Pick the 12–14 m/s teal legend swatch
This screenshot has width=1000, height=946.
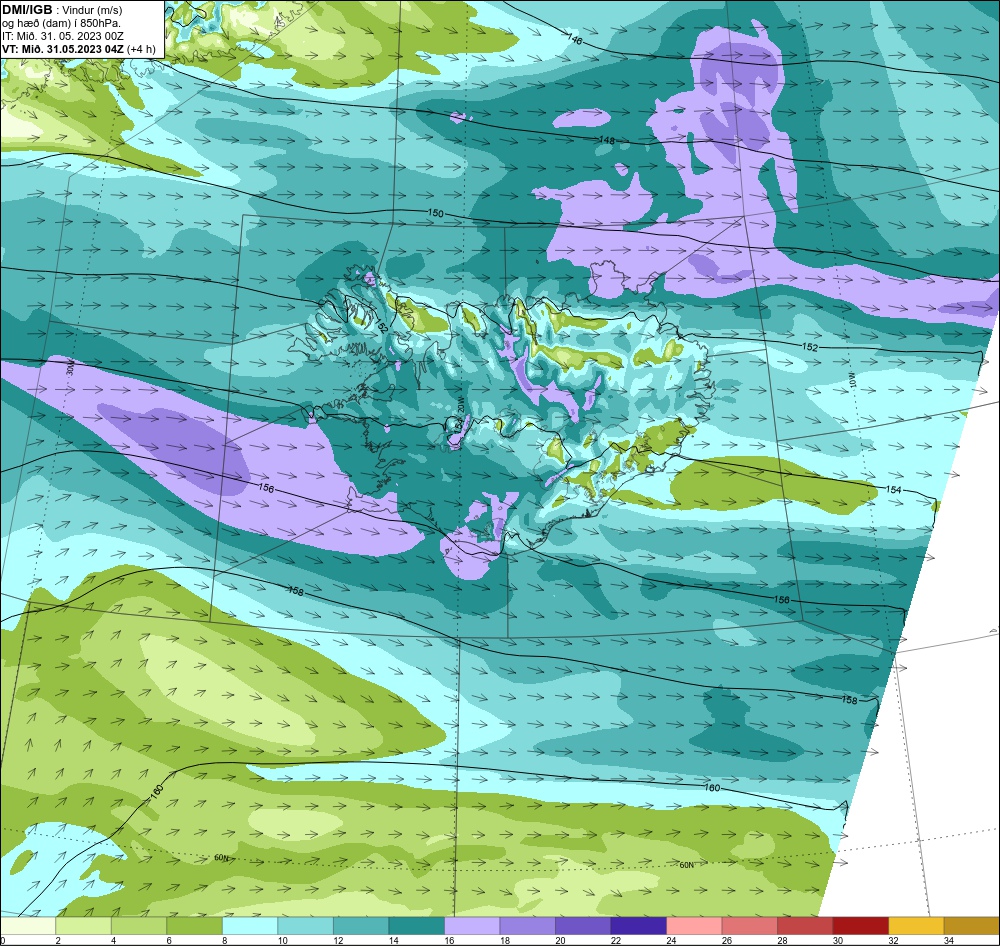[361, 926]
